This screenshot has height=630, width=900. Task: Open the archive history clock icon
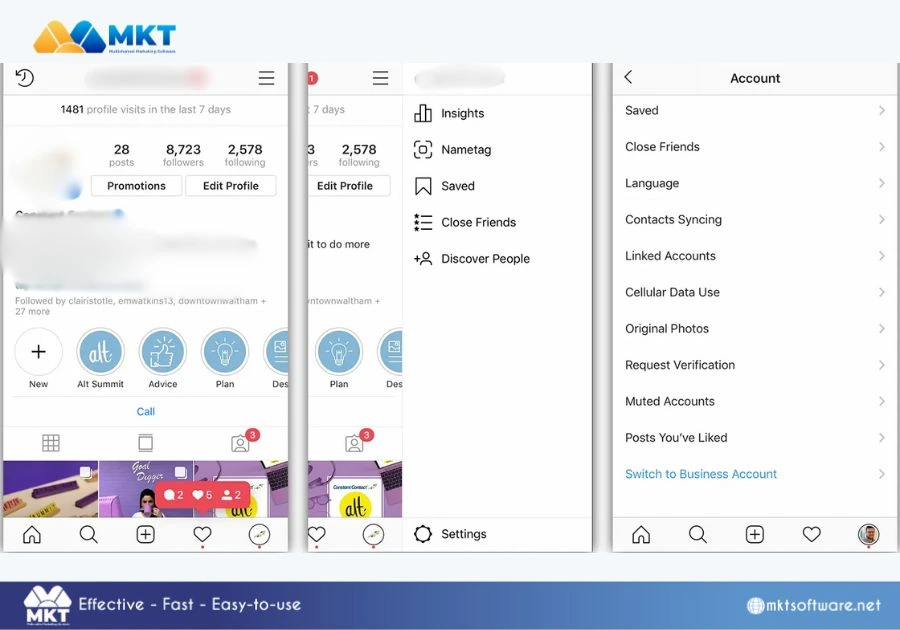coord(25,77)
